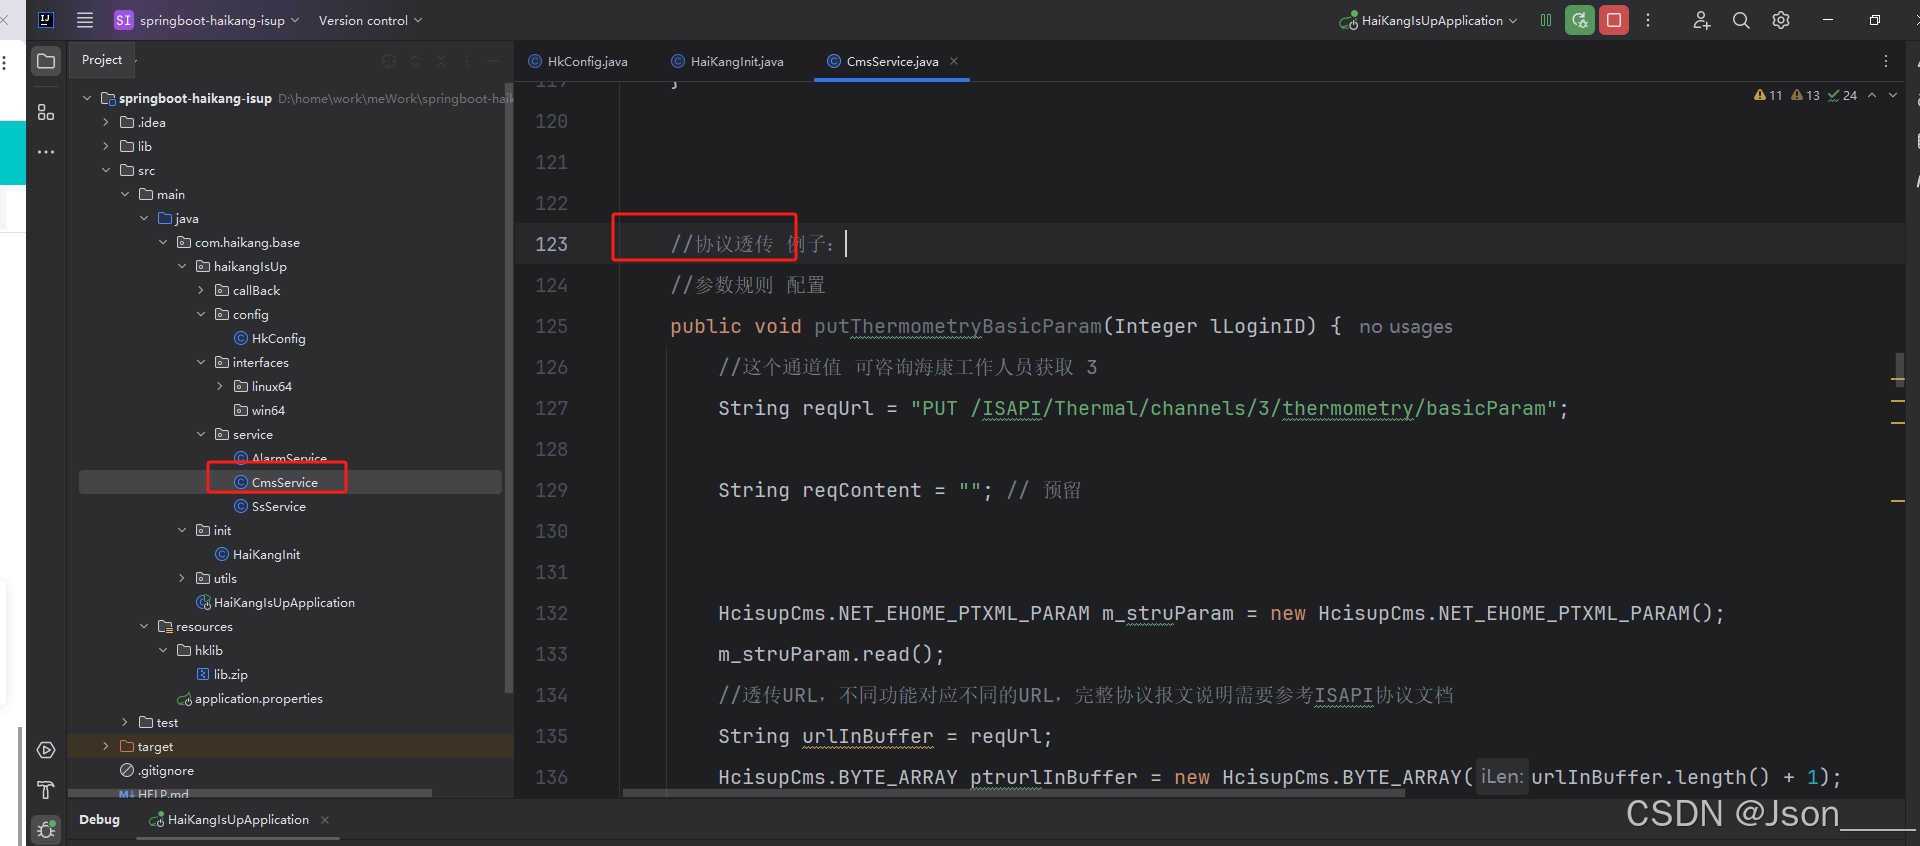
Task: Open the HaiKangIsUpApplication run configuration dropdown
Action: point(1428,20)
